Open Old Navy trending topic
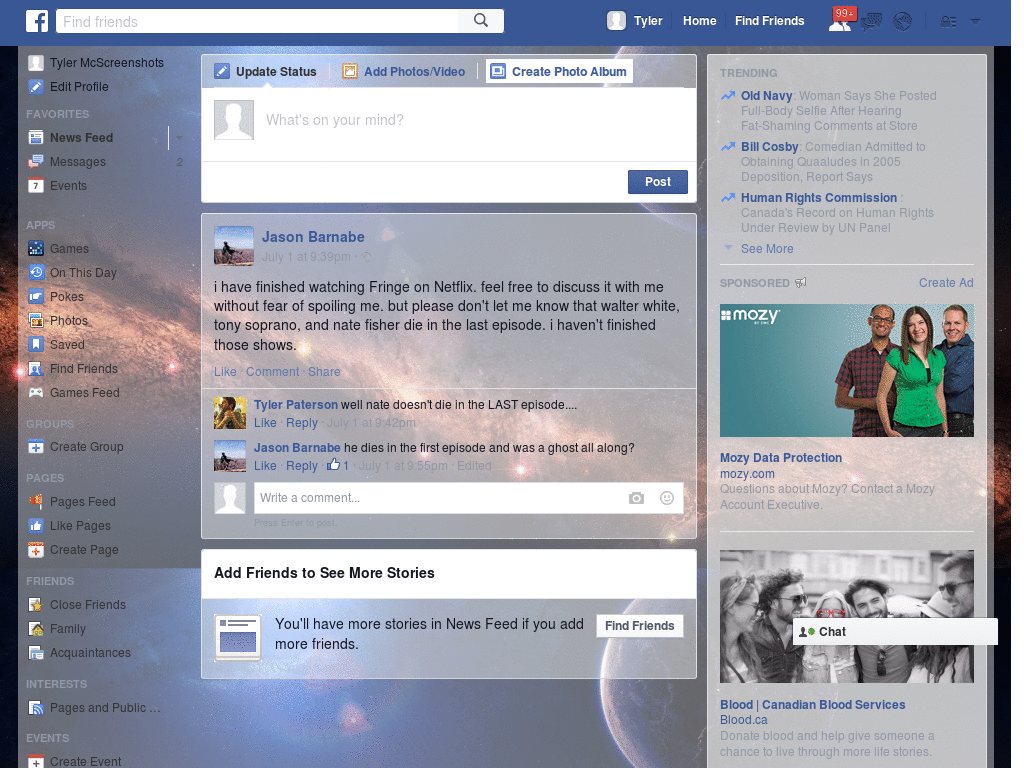 pos(766,95)
